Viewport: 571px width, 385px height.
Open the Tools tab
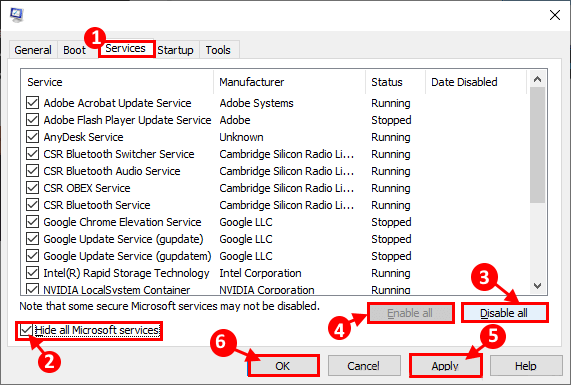[218, 50]
